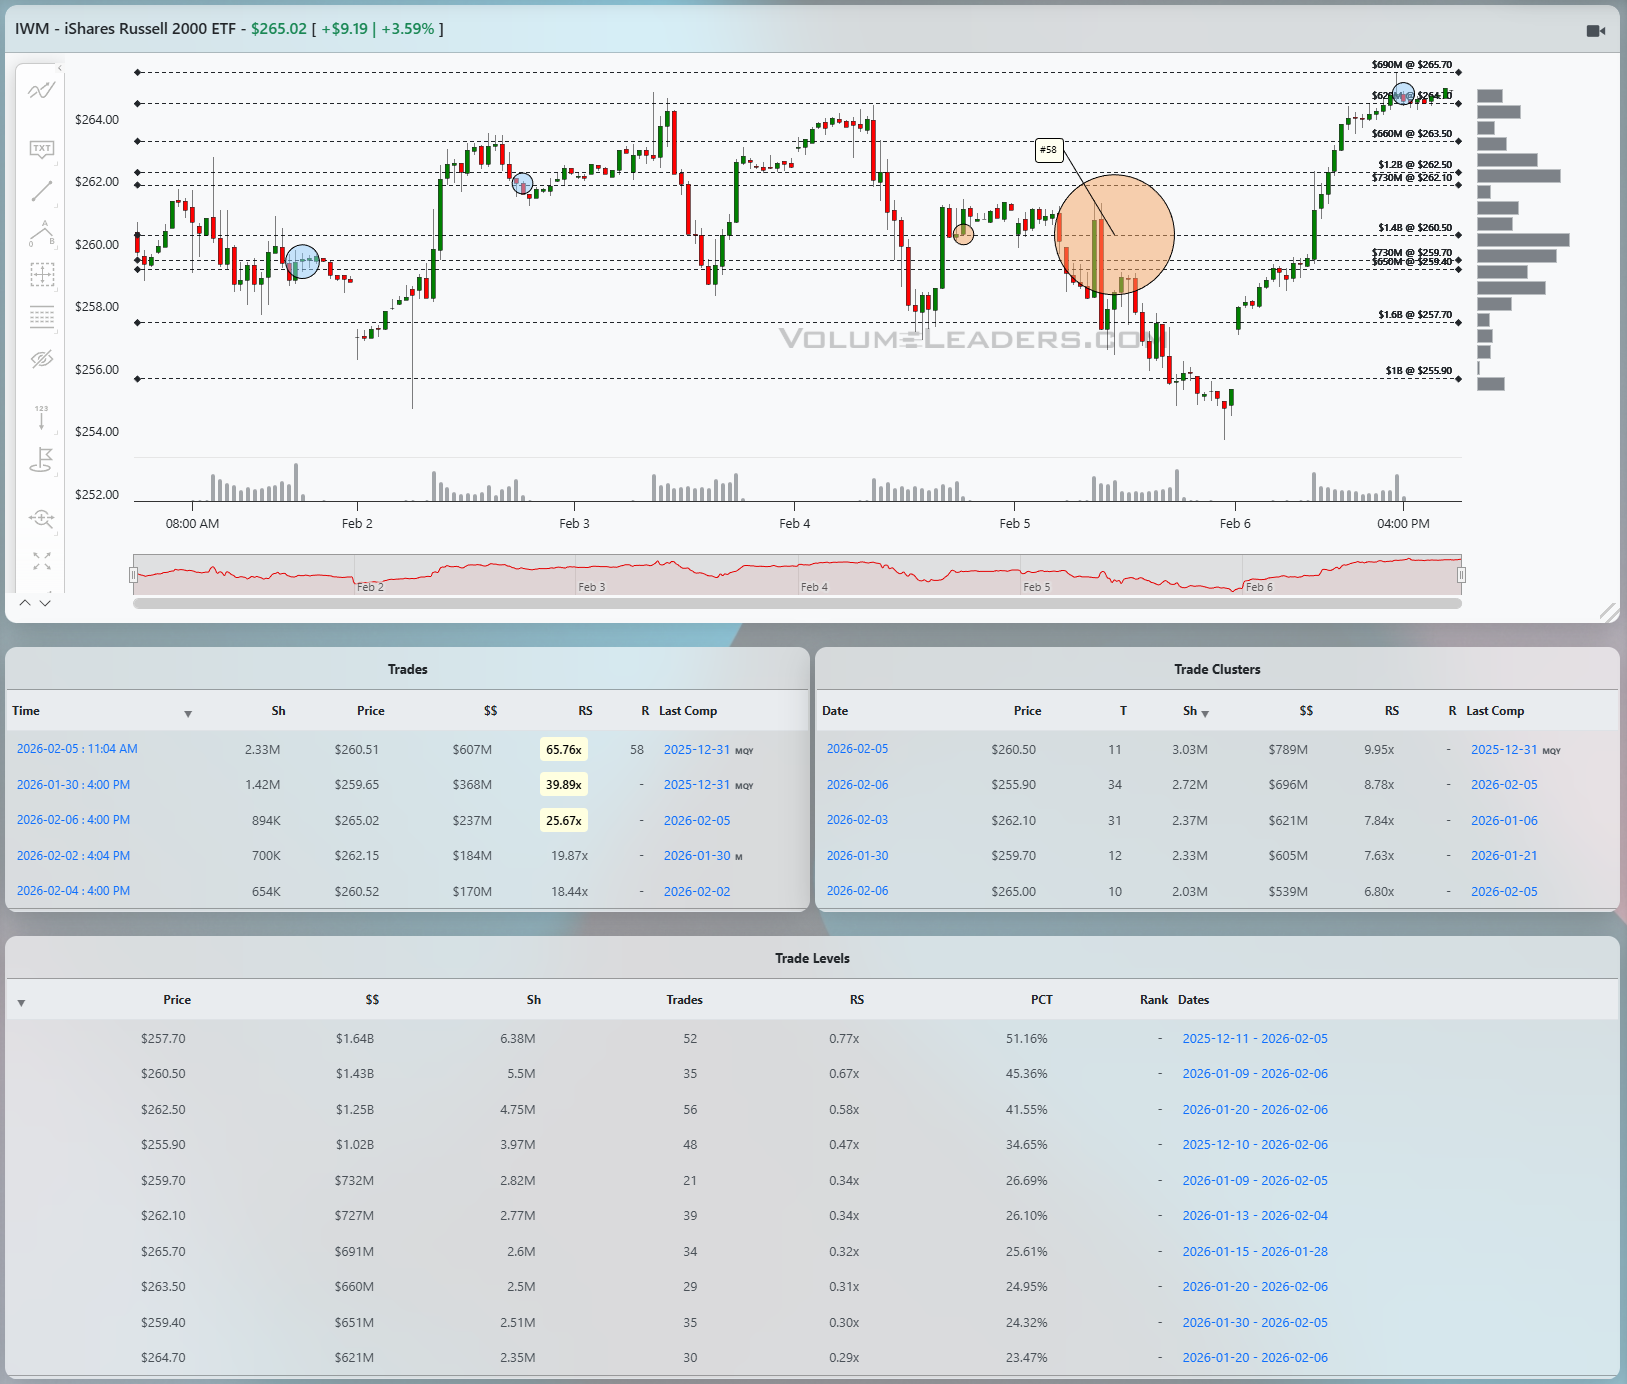Click the blue trade bubble before Feb 2
Screen dimensions: 1627x1384
(302, 262)
